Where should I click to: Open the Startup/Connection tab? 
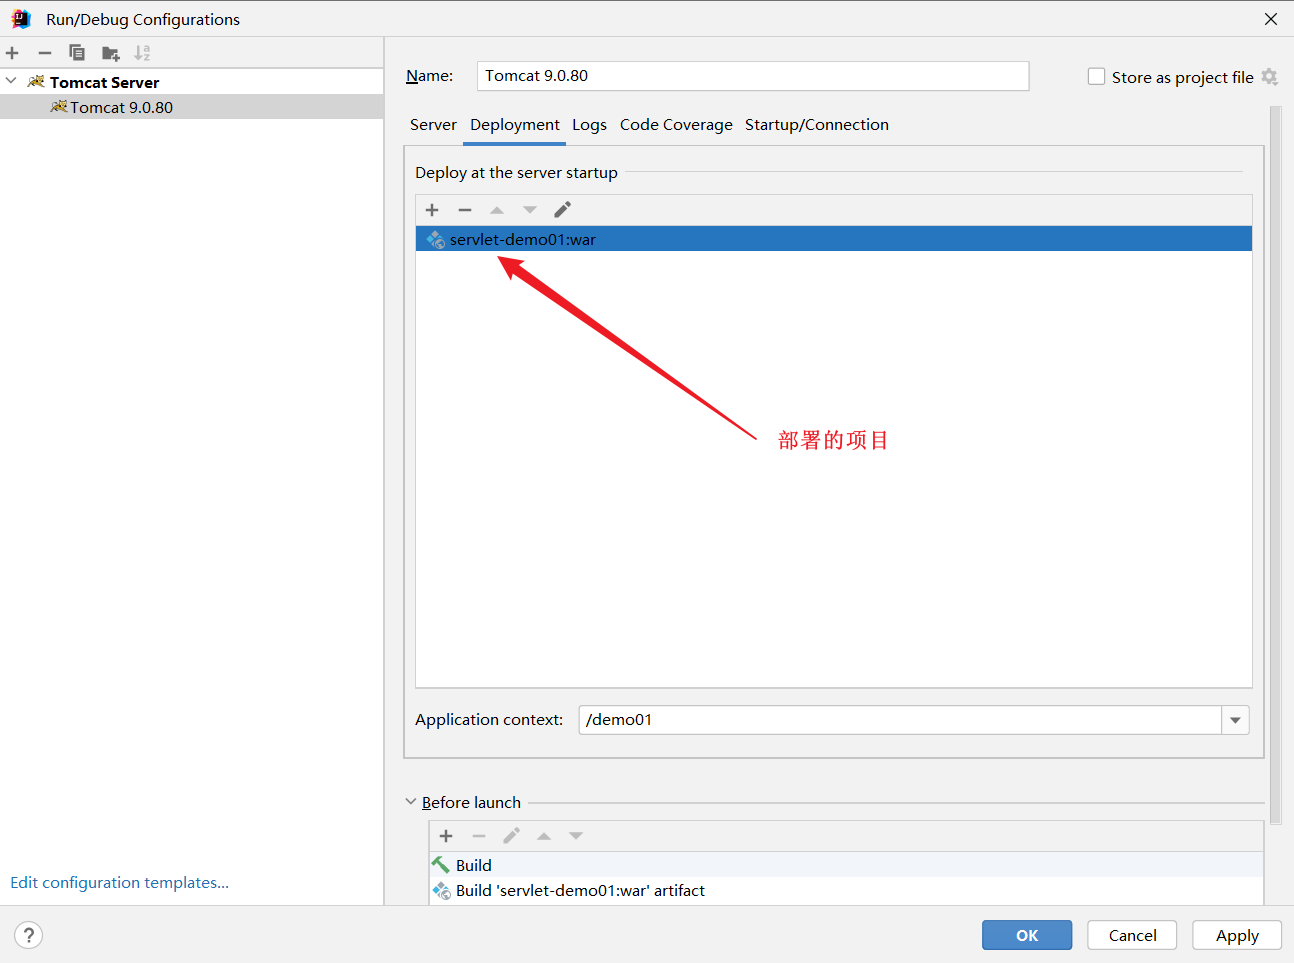[x=816, y=125]
